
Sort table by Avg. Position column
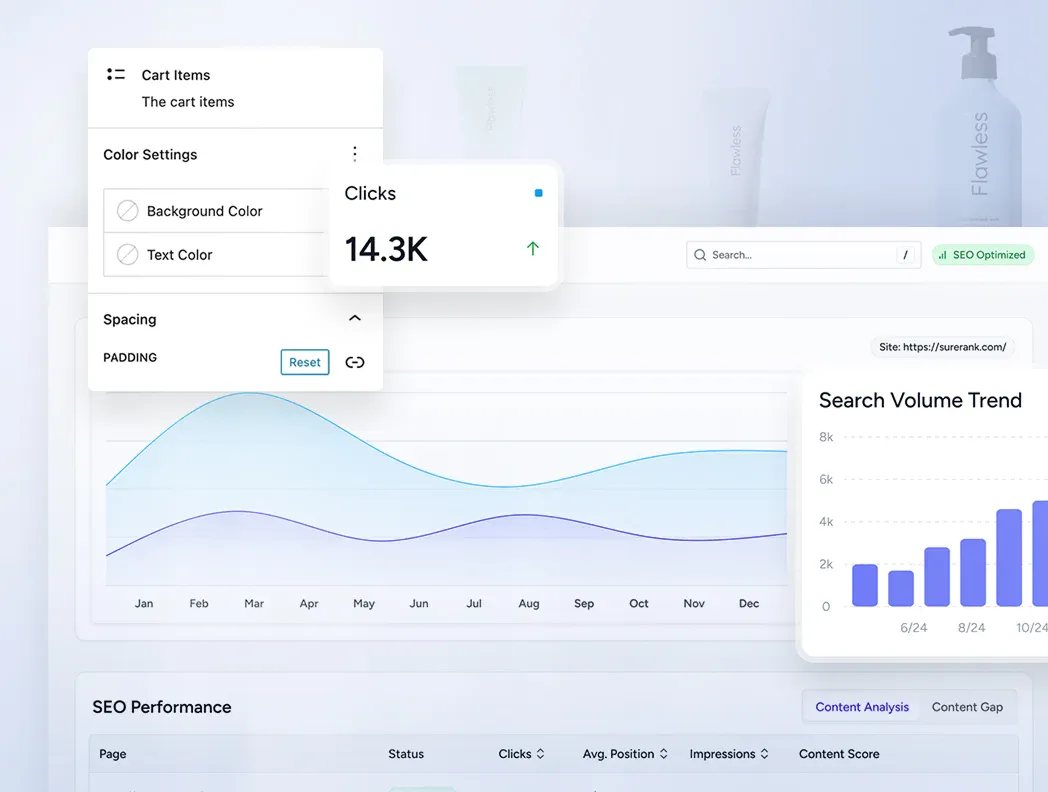pyautogui.click(x=663, y=754)
